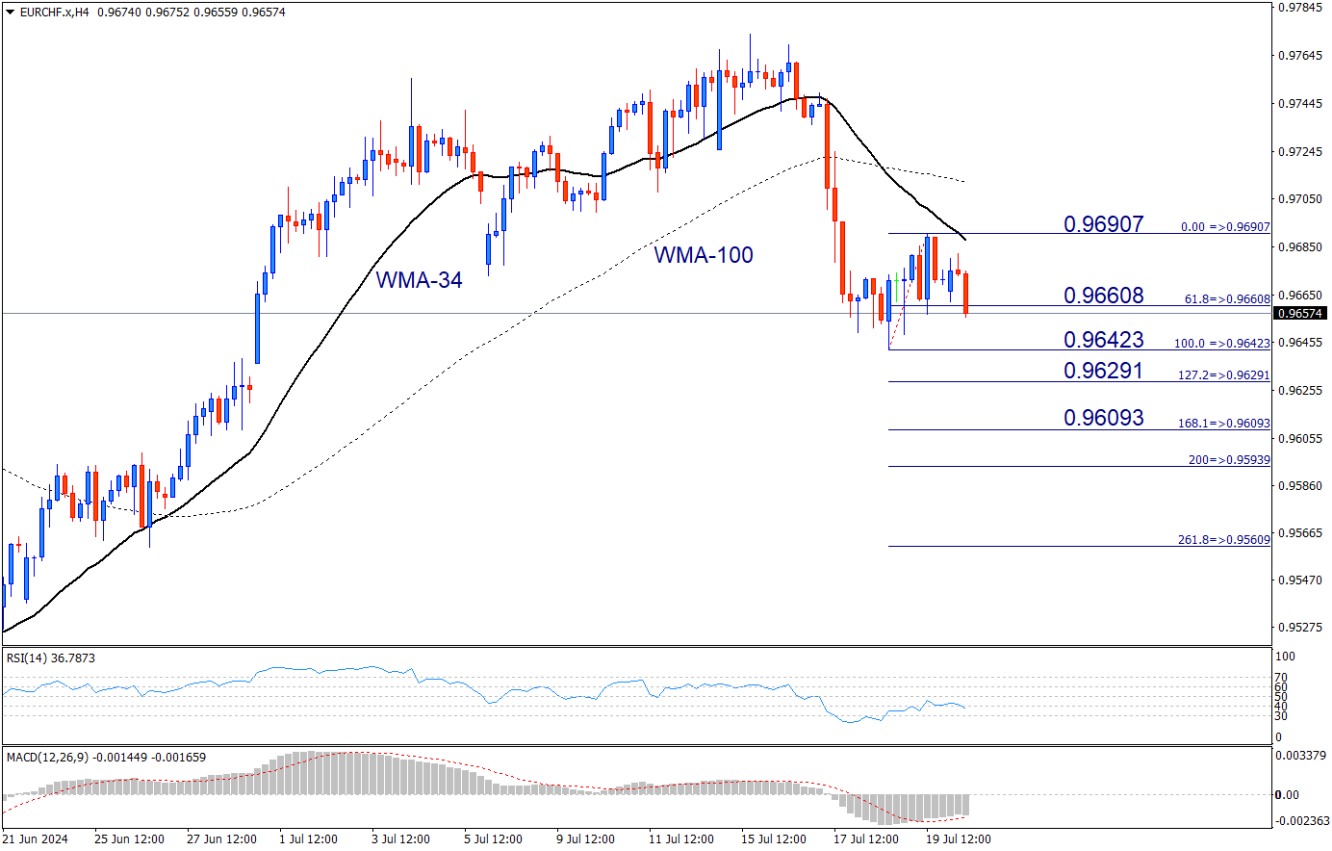
Task: Click the large 0.96907 price label
Action: (x=1103, y=224)
